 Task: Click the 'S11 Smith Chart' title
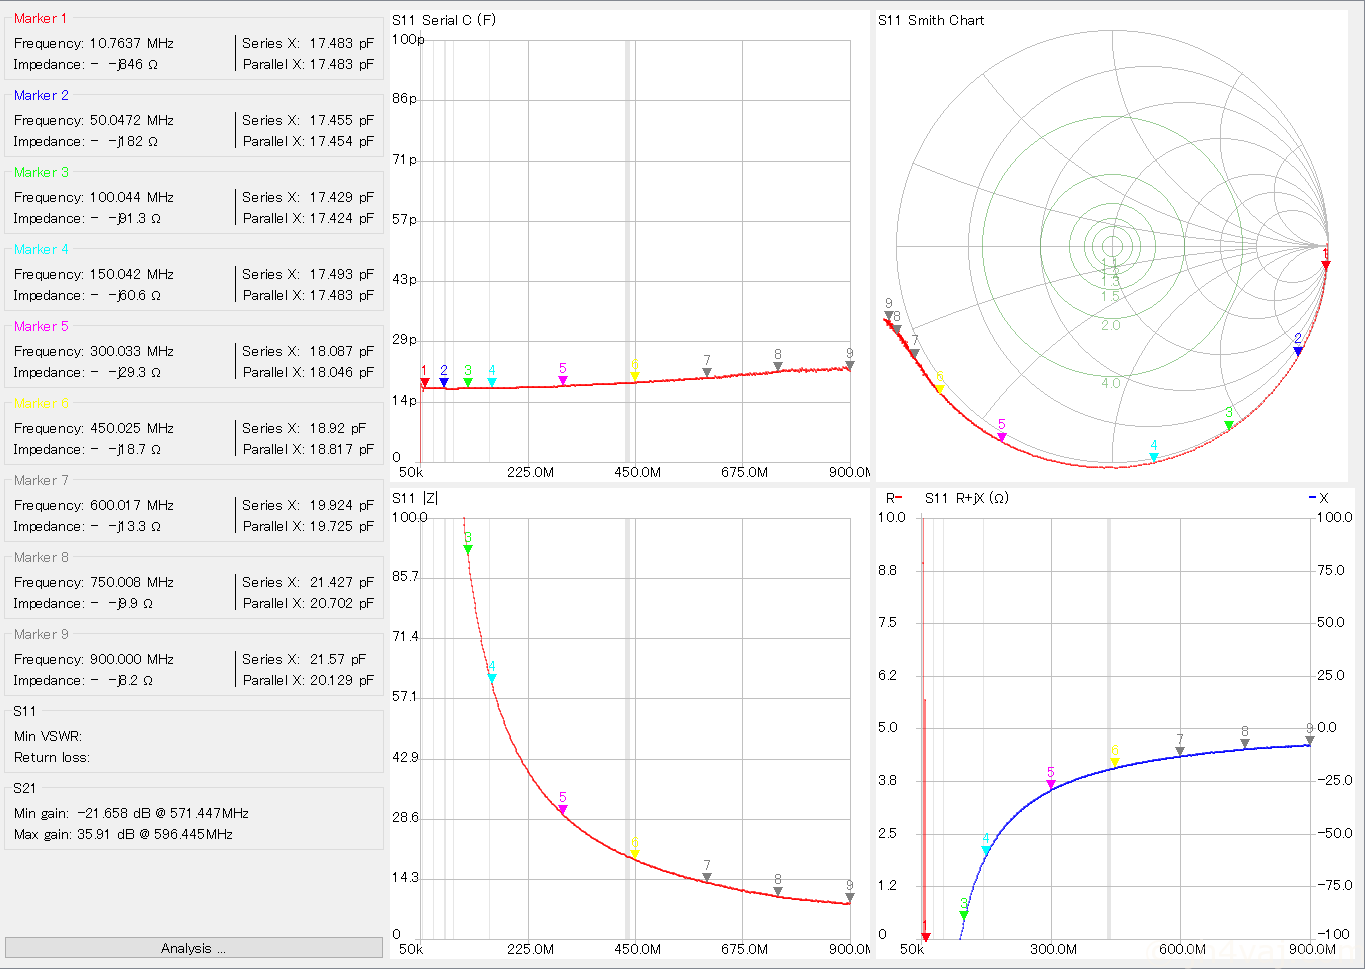coord(931,20)
